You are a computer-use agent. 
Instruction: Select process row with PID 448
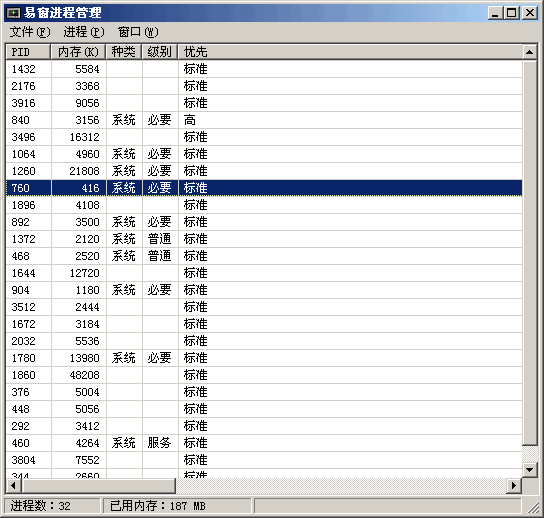[x=264, y=409]
